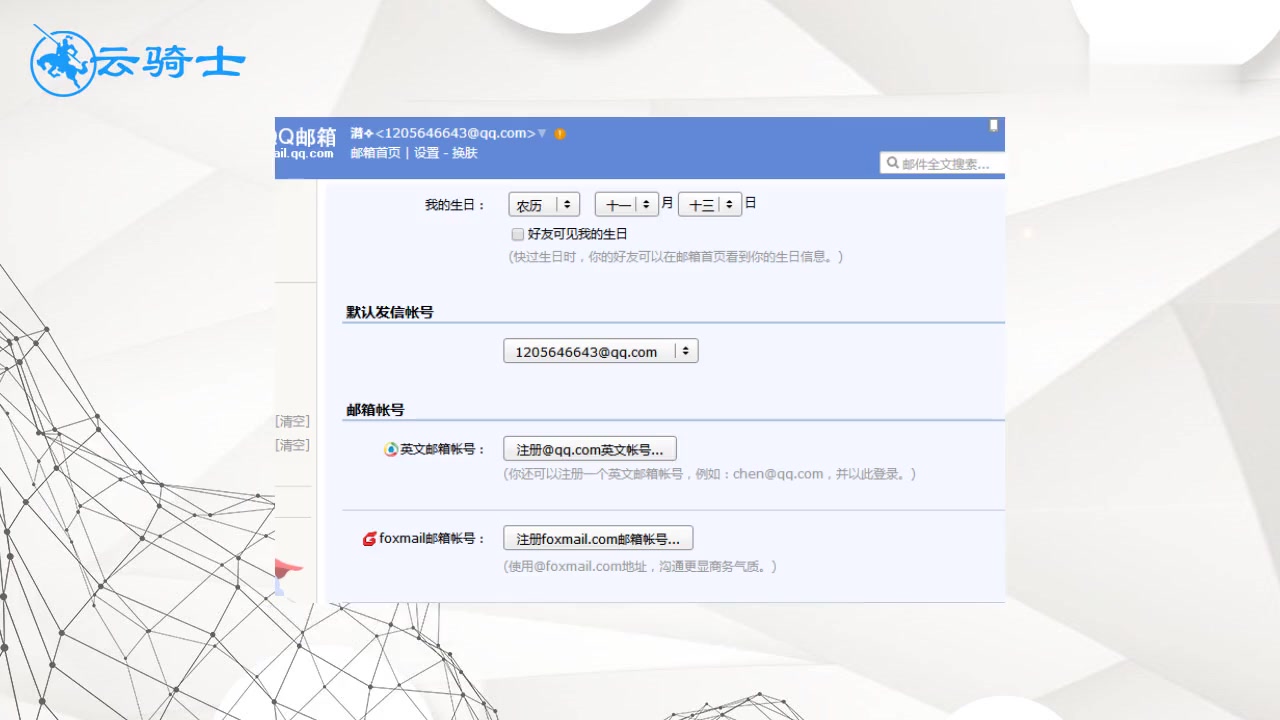Click the upper 清空 link in sidebar

293,422
